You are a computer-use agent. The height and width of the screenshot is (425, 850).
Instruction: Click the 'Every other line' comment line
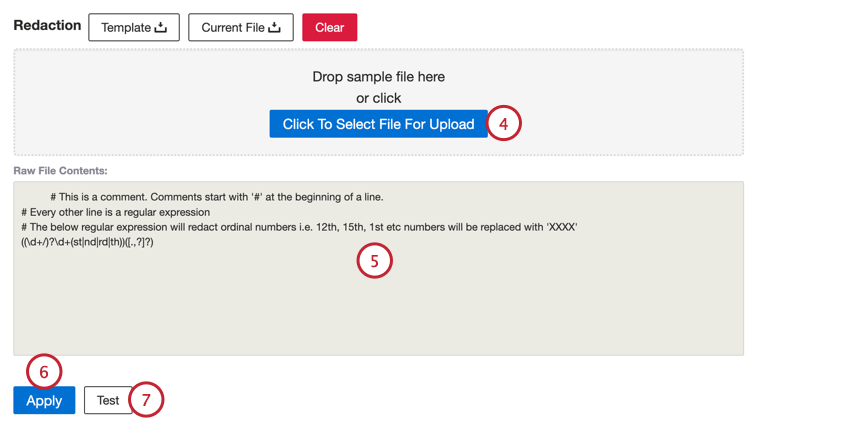pos(115,212)
